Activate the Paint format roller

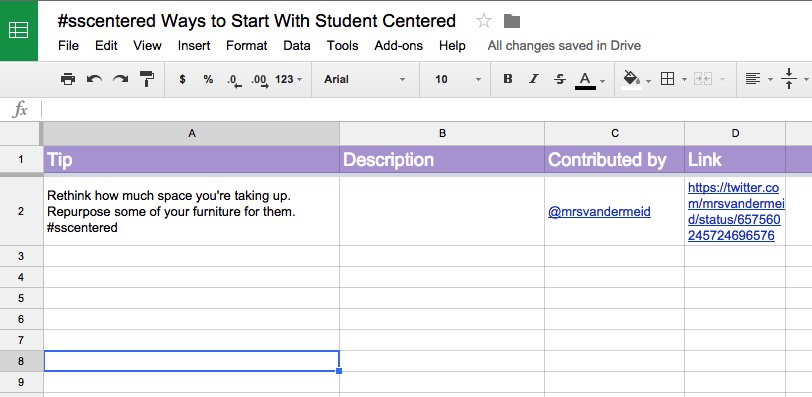click(x=147, y=79)
